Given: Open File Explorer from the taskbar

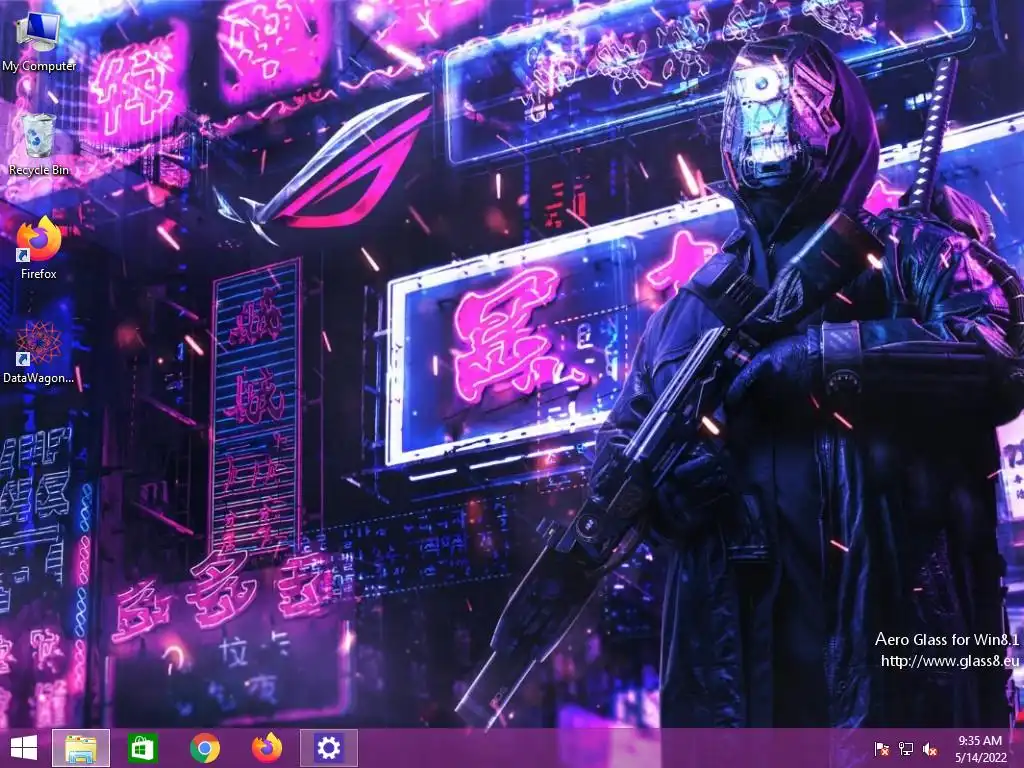Looking at the screenshot, I should [x=81, y=748].
